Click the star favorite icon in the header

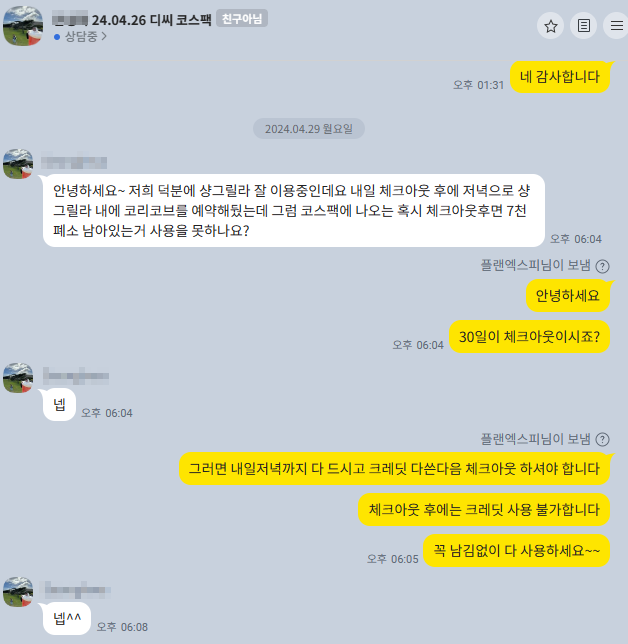coord(550,26)
